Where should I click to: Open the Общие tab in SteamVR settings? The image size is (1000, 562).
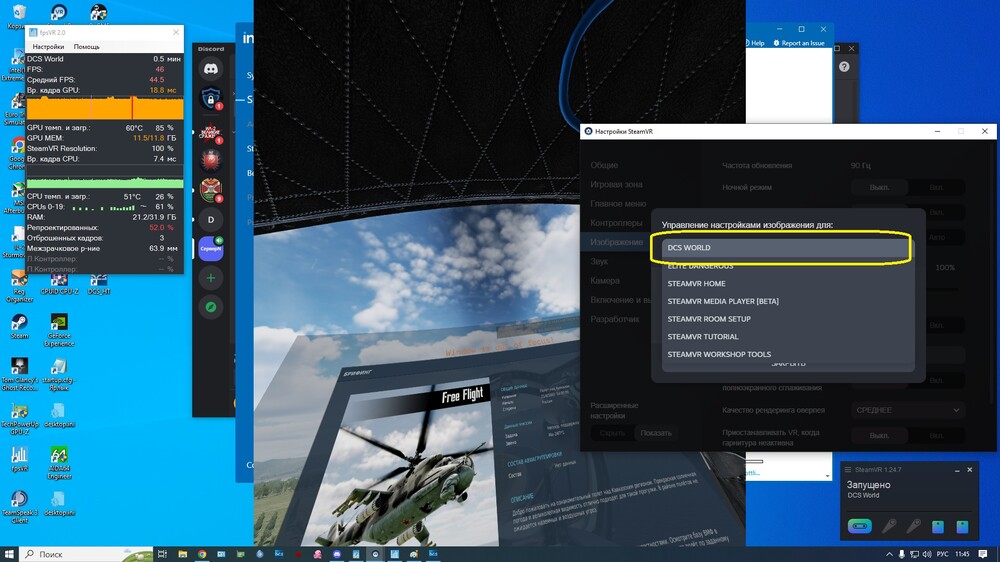[604, 165]
